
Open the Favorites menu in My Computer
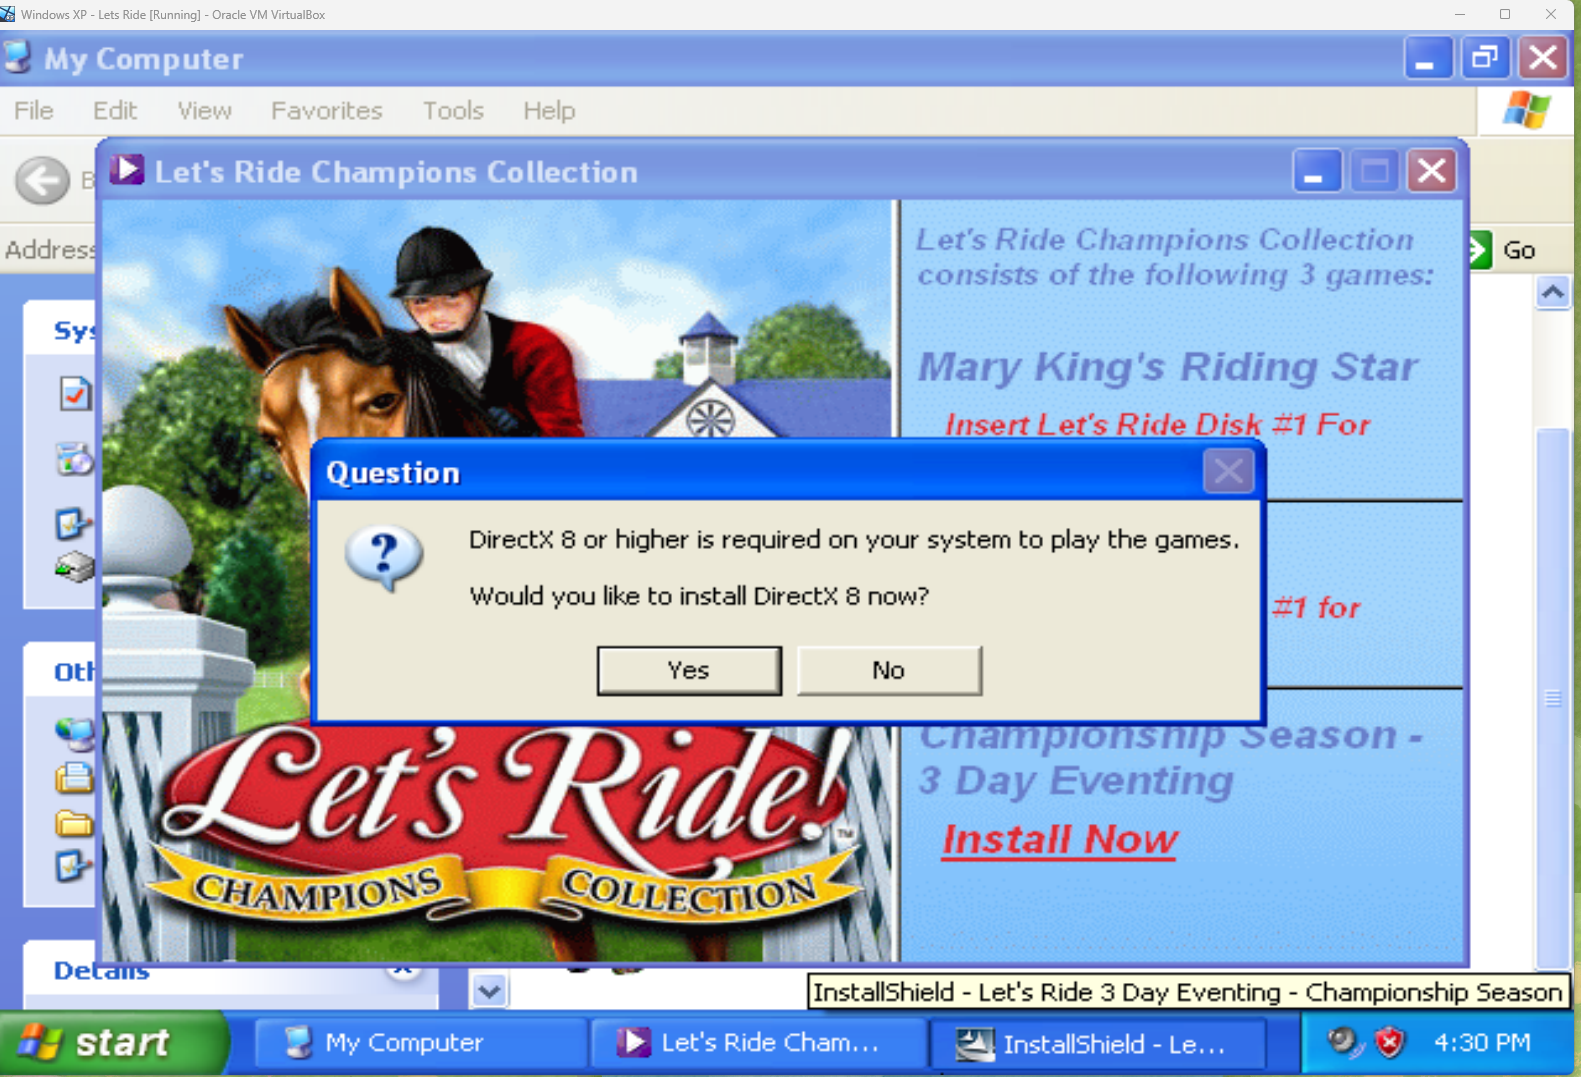click(x=327, y=111)
